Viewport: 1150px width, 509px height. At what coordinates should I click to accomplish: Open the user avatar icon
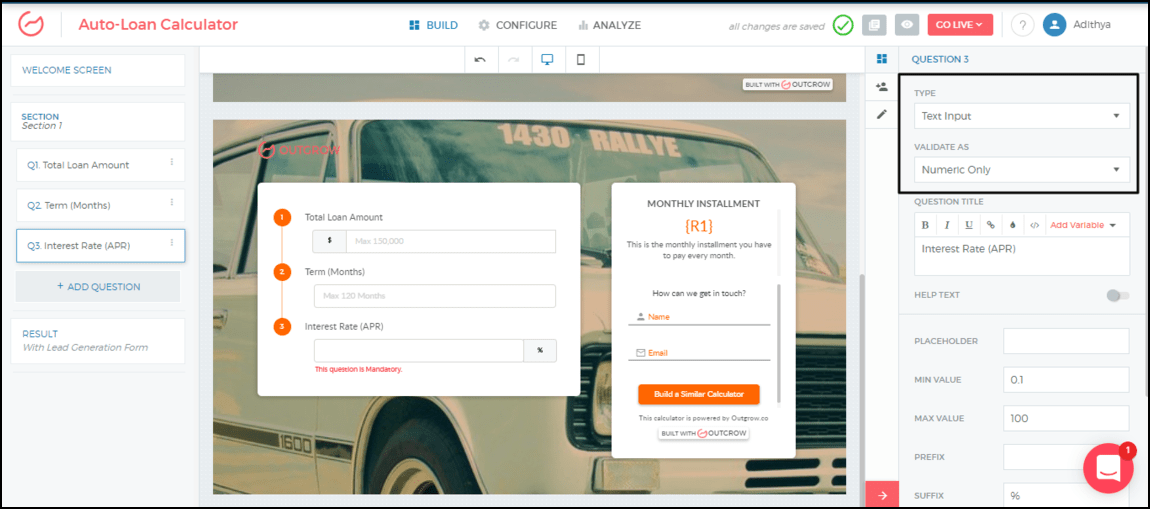(1054, 25)
